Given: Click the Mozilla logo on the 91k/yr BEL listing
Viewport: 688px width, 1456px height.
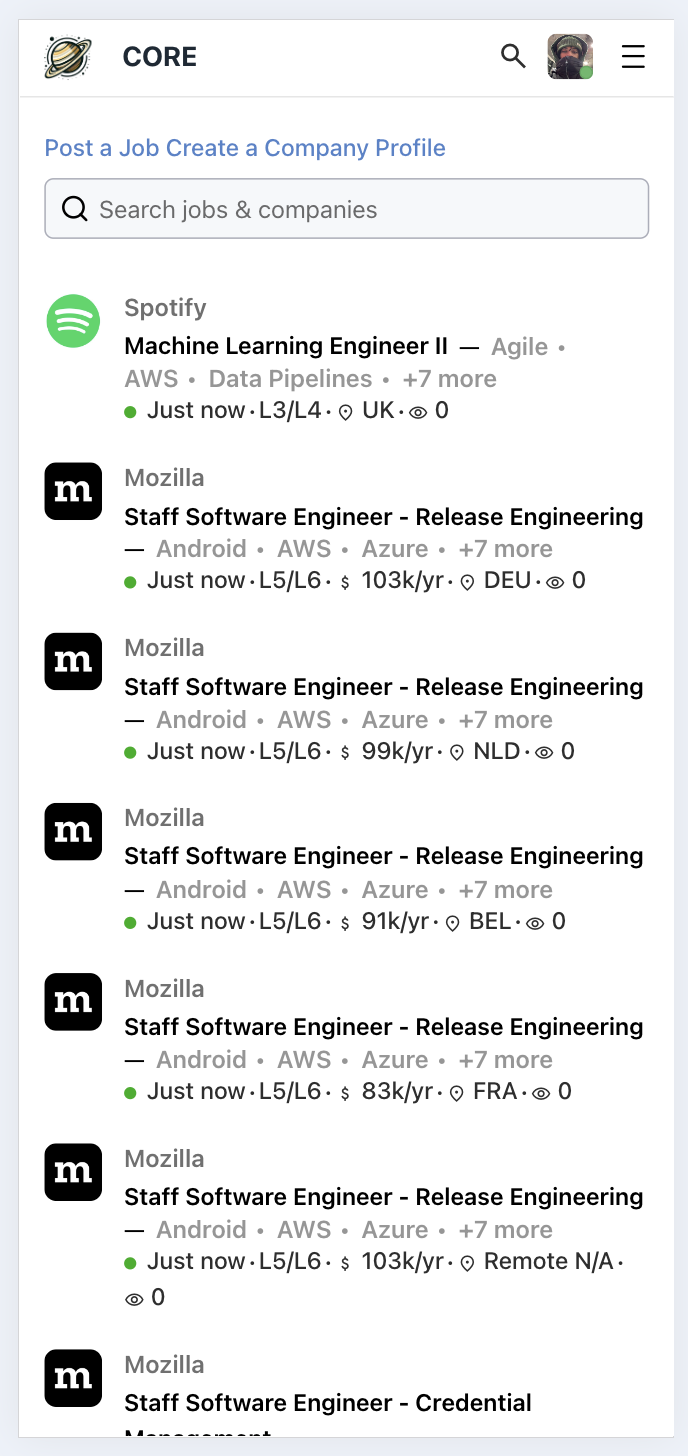Looking at the screenshot, I should 73,831.
